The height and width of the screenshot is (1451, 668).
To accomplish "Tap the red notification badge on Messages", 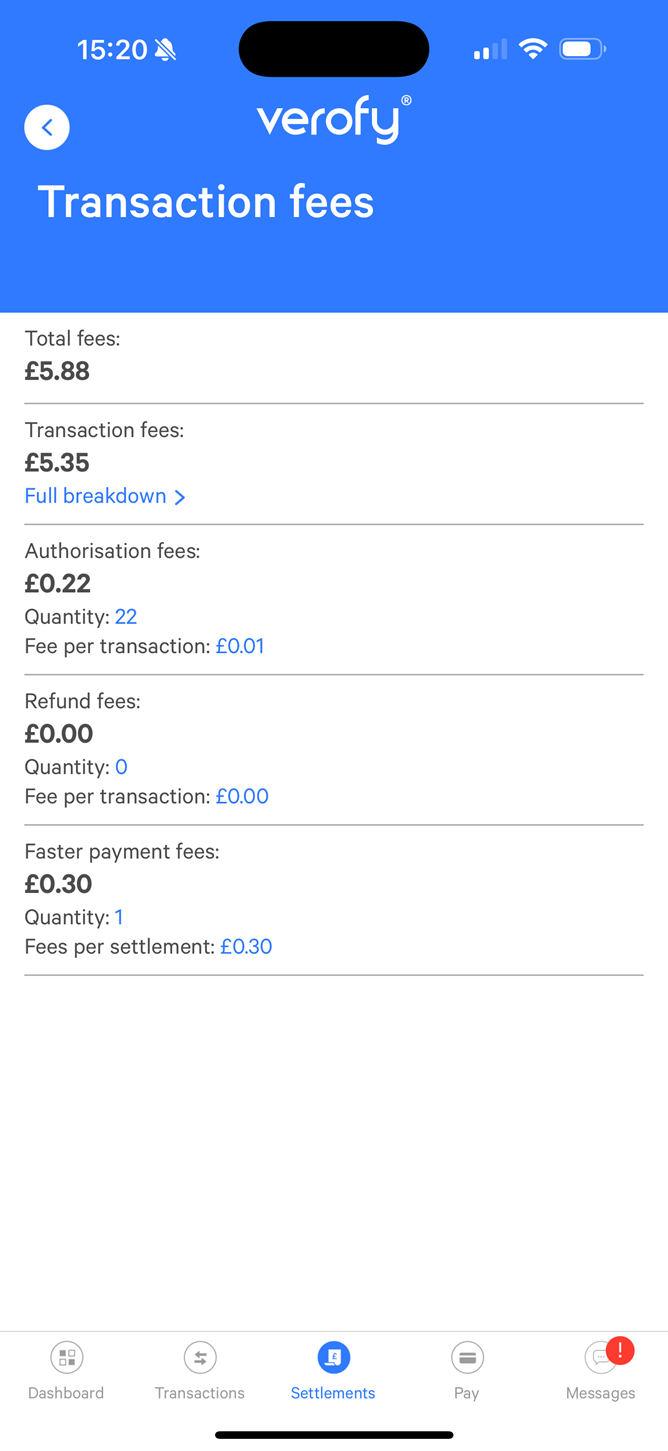I will tap(620, 1350).
